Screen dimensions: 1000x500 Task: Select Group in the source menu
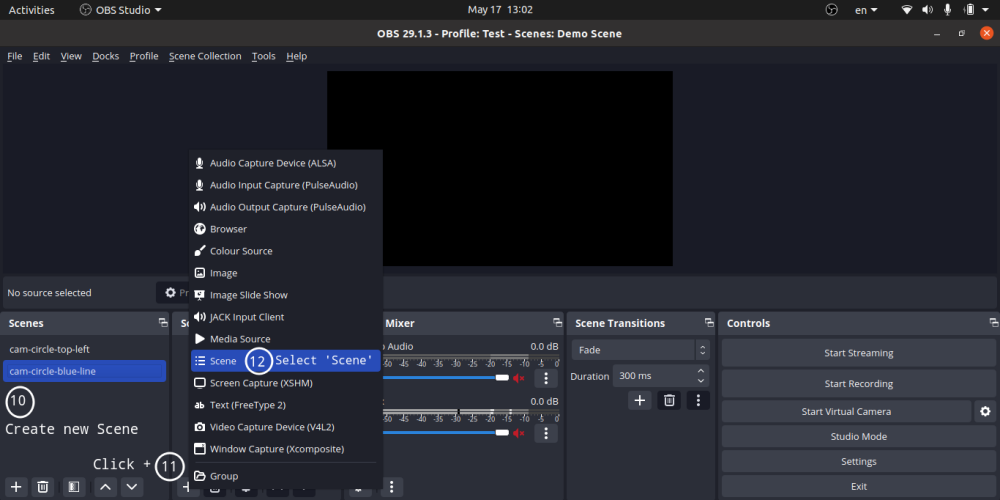pyautogui.click(x=286, y=476)
